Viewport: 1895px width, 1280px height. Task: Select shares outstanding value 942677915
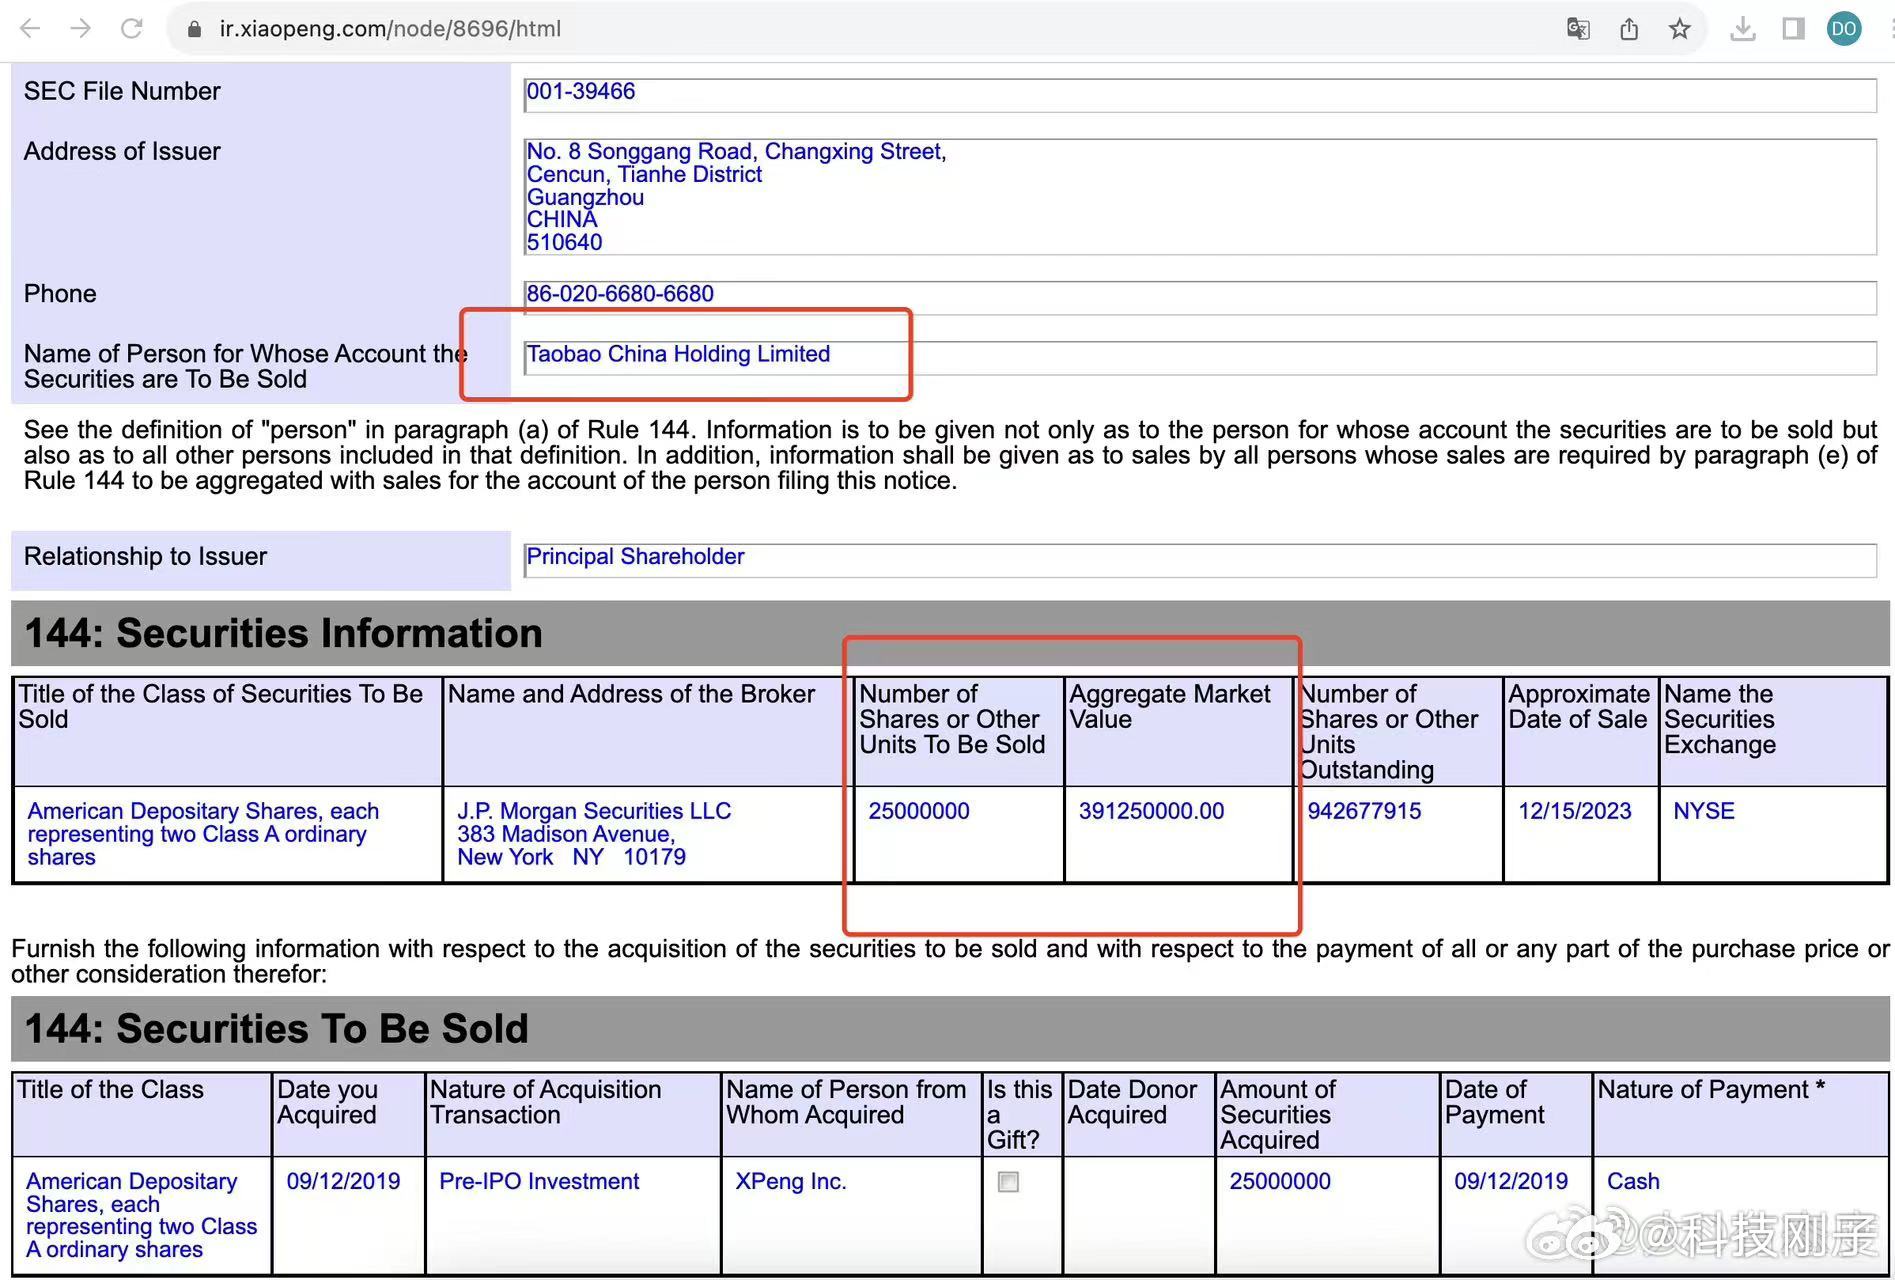1364,811
